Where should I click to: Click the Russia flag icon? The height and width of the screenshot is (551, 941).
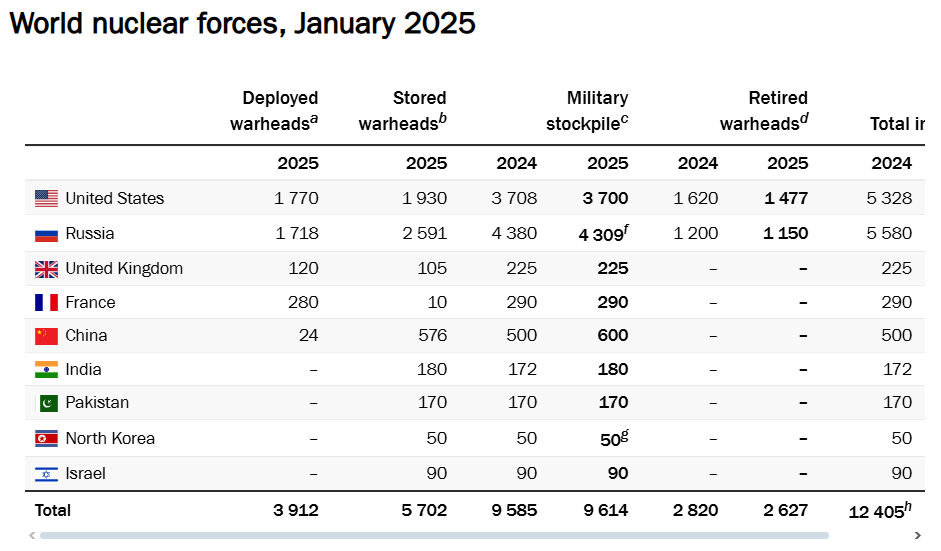[x=46, y=235]
